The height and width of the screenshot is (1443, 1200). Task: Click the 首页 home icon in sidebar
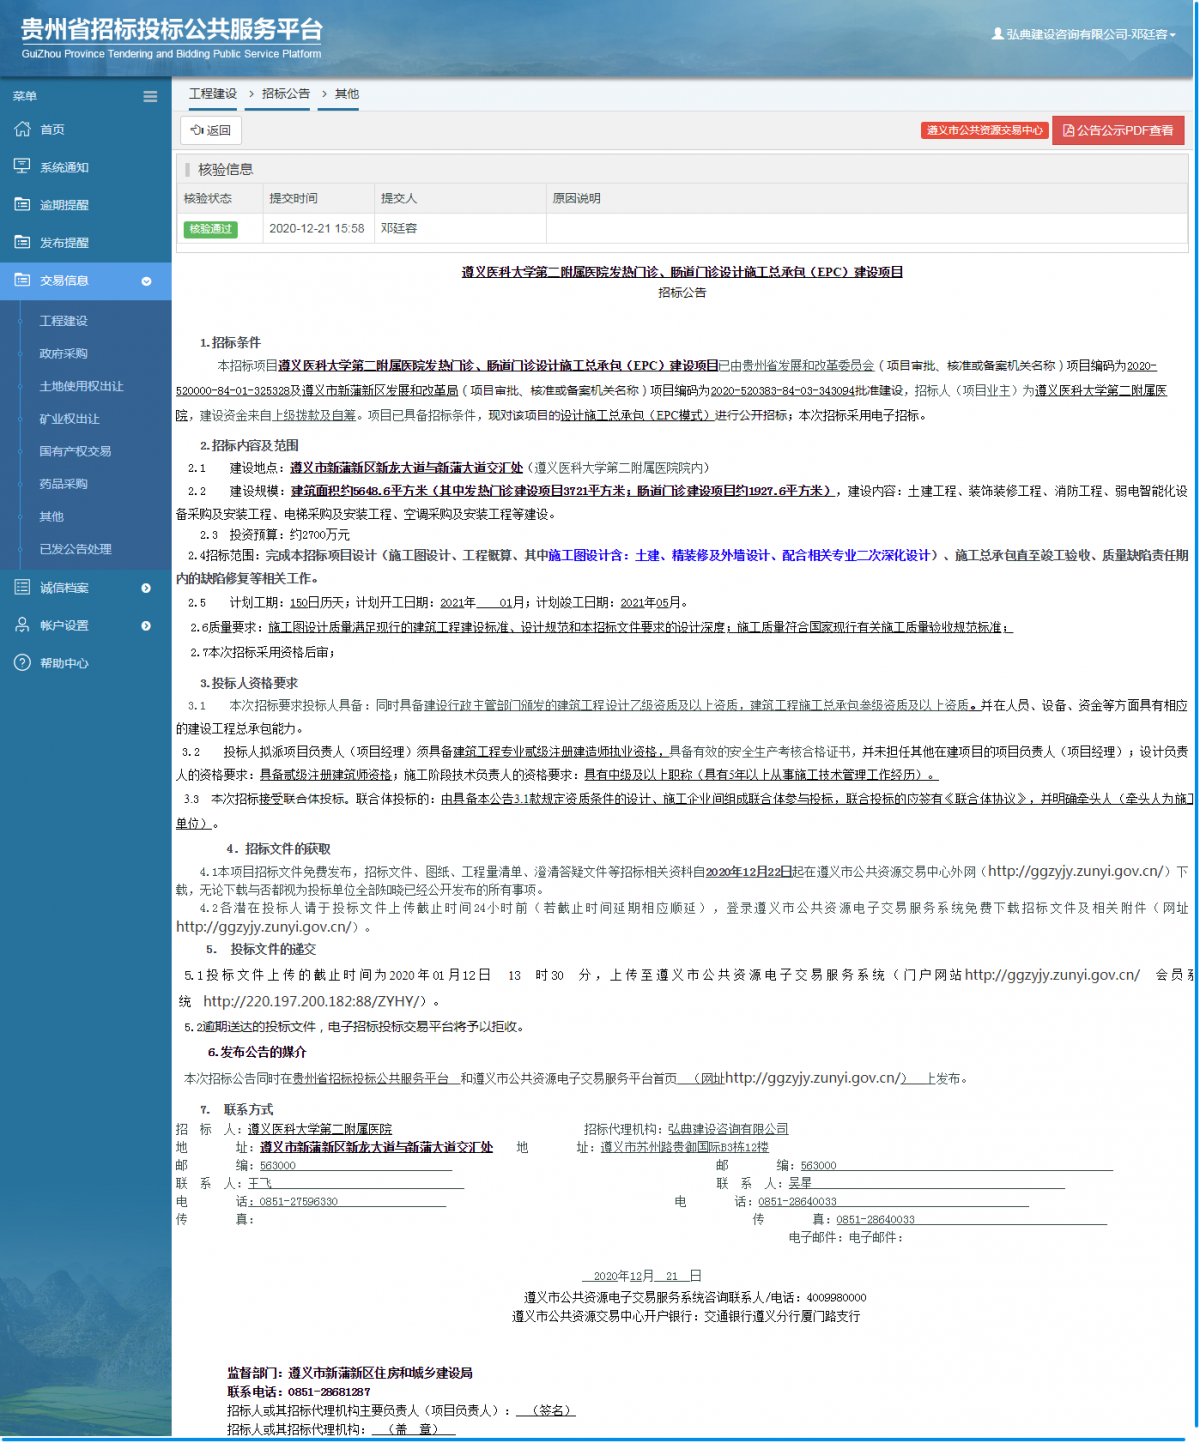pos(20,129)
